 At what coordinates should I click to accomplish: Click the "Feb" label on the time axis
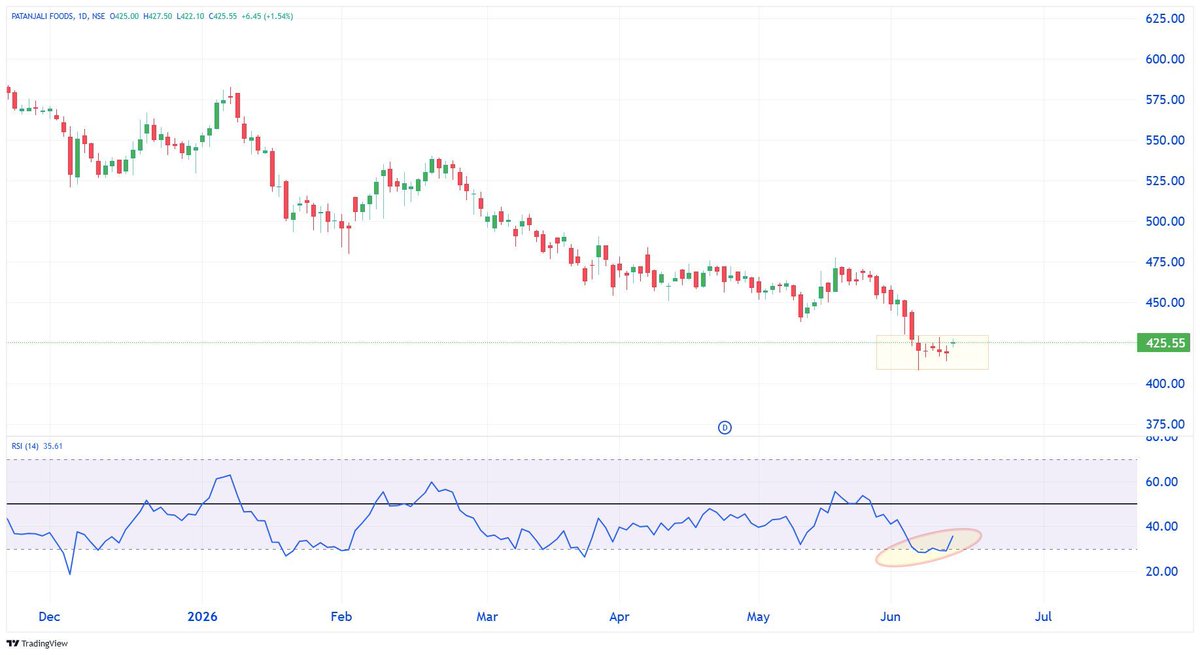pyautogui.click(x=343, y=616)
